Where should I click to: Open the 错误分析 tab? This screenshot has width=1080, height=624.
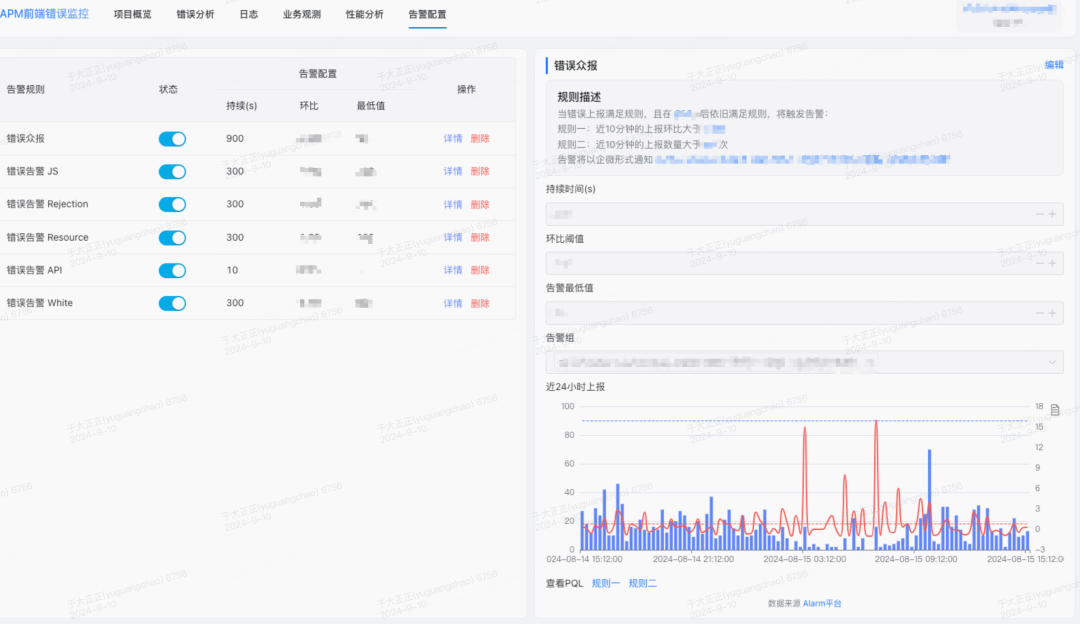[x=195, y=14]
